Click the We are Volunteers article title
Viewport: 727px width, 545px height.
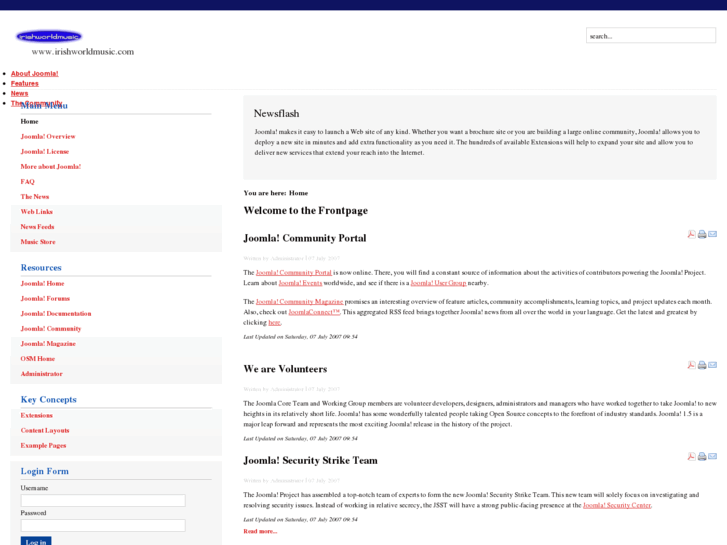pyautogui.click(x=285, y=369)
